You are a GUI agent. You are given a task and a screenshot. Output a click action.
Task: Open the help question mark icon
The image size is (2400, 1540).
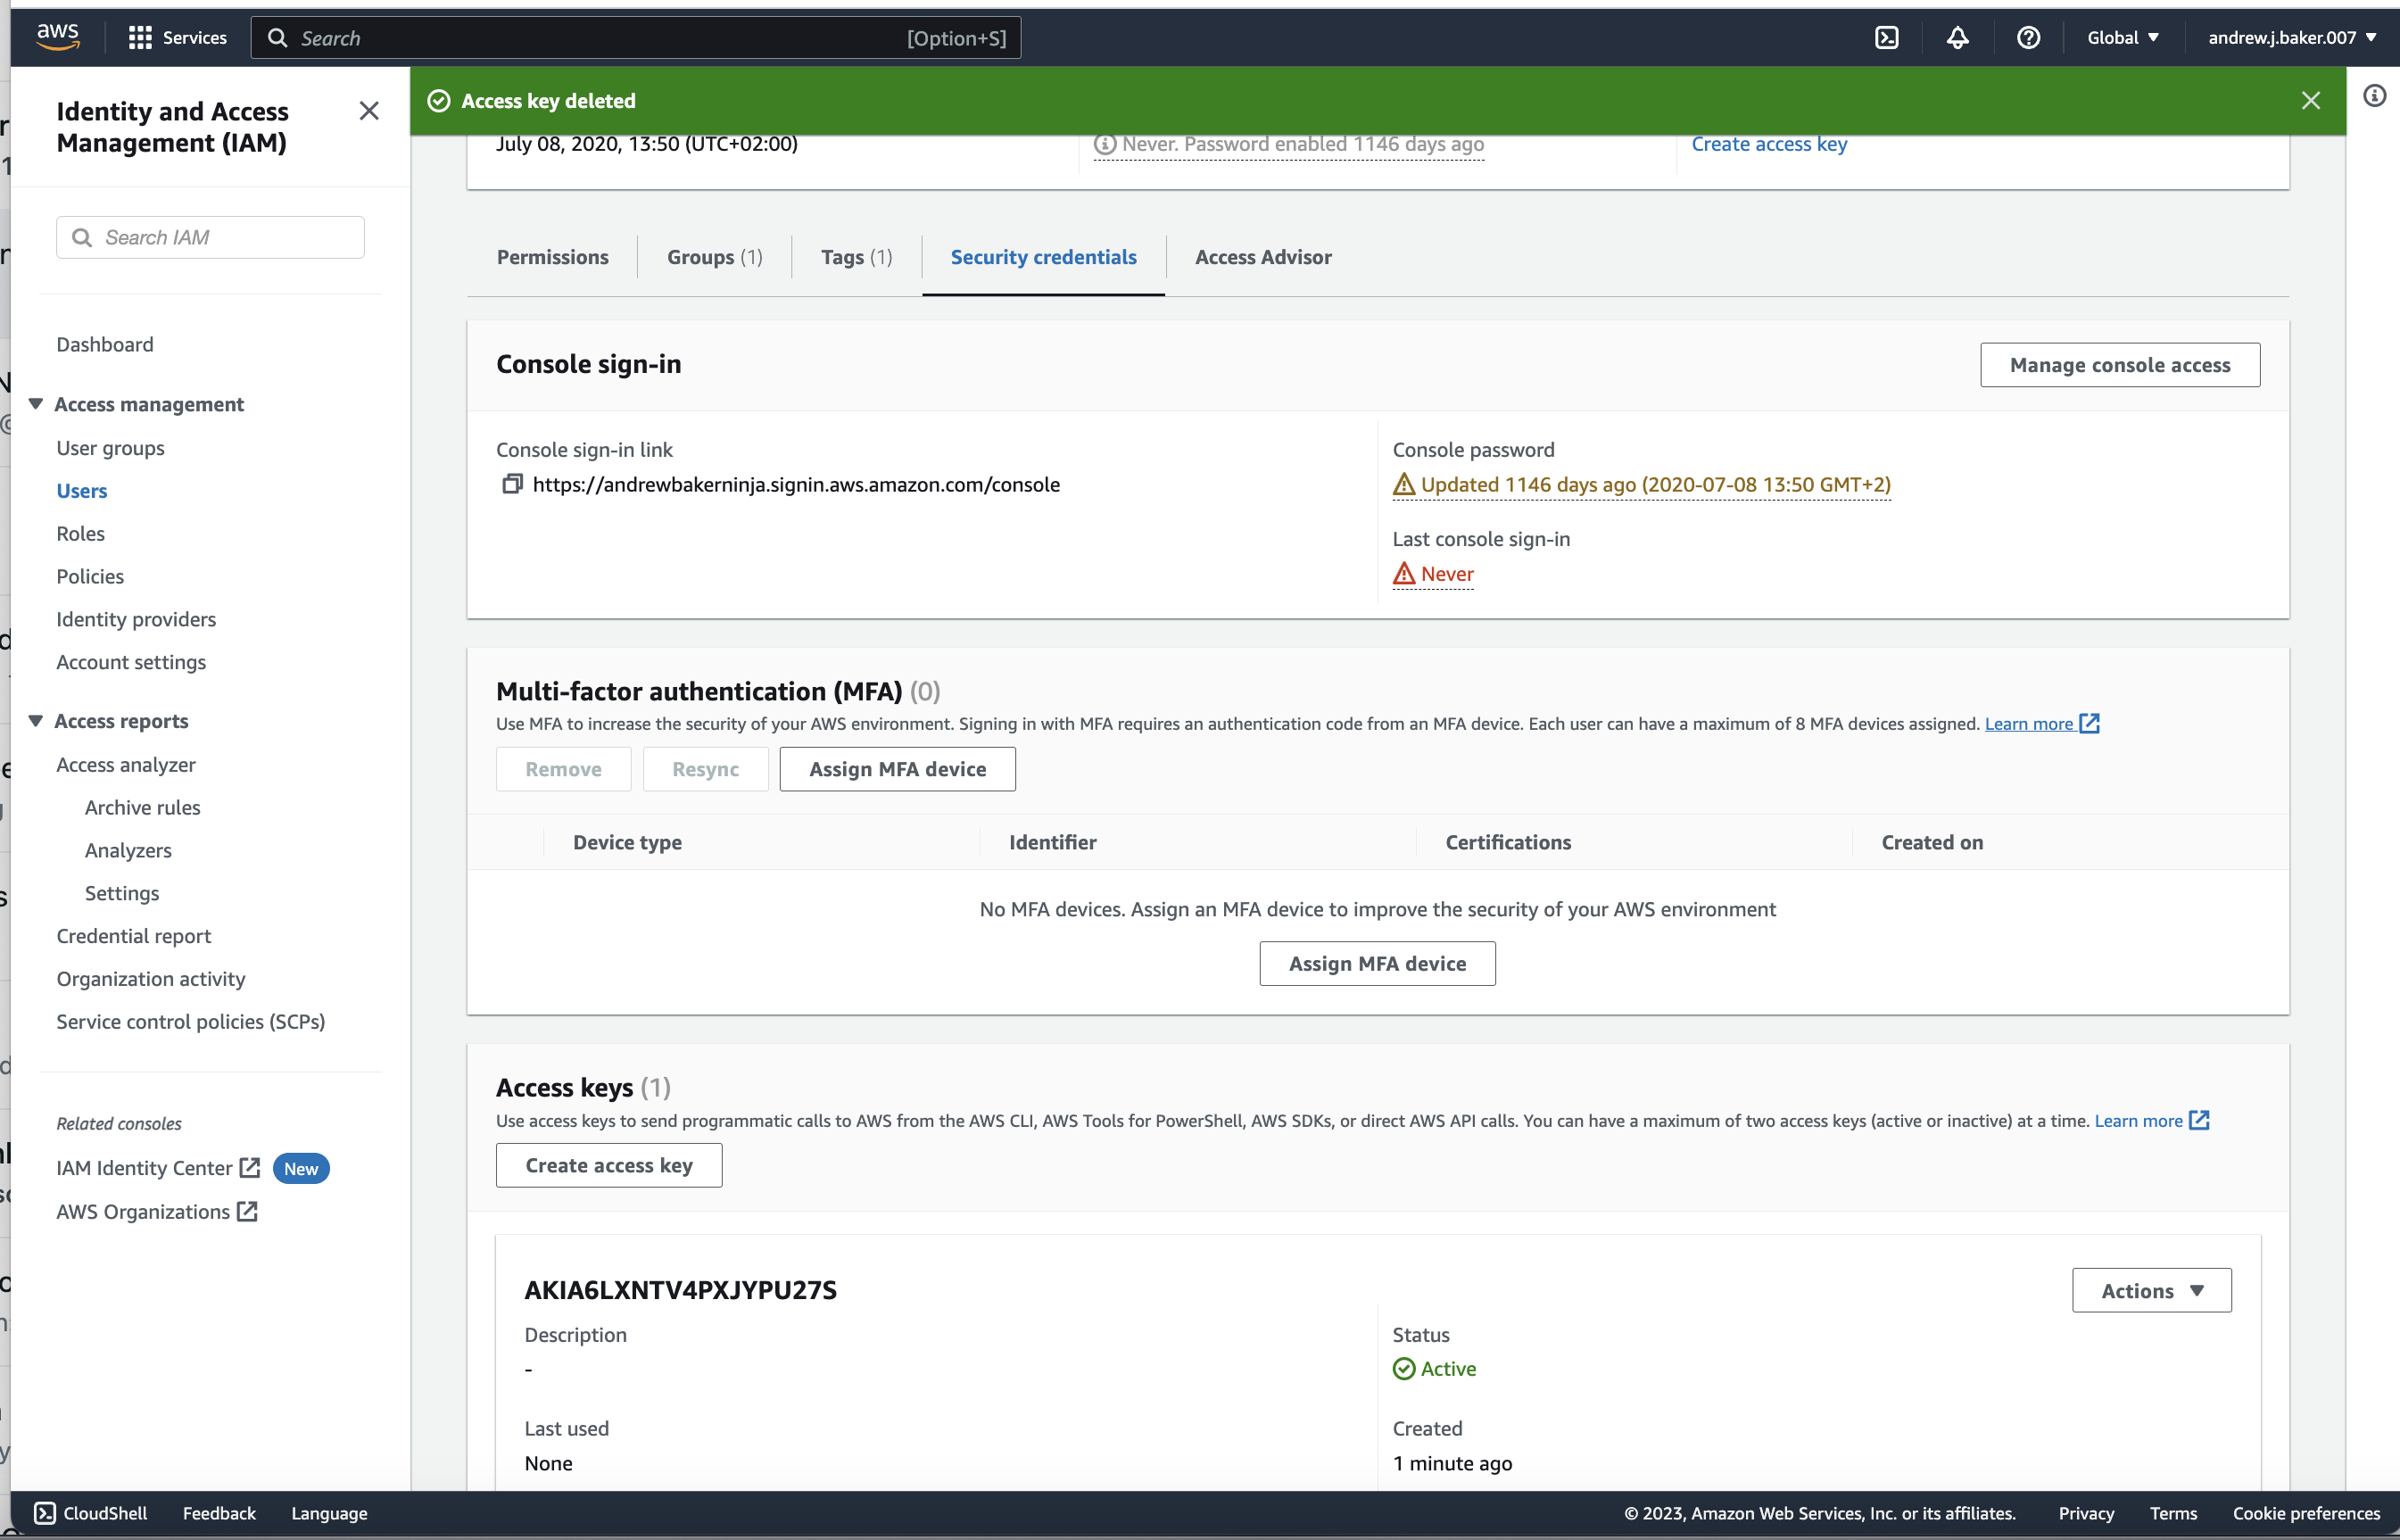(2028, 37)
